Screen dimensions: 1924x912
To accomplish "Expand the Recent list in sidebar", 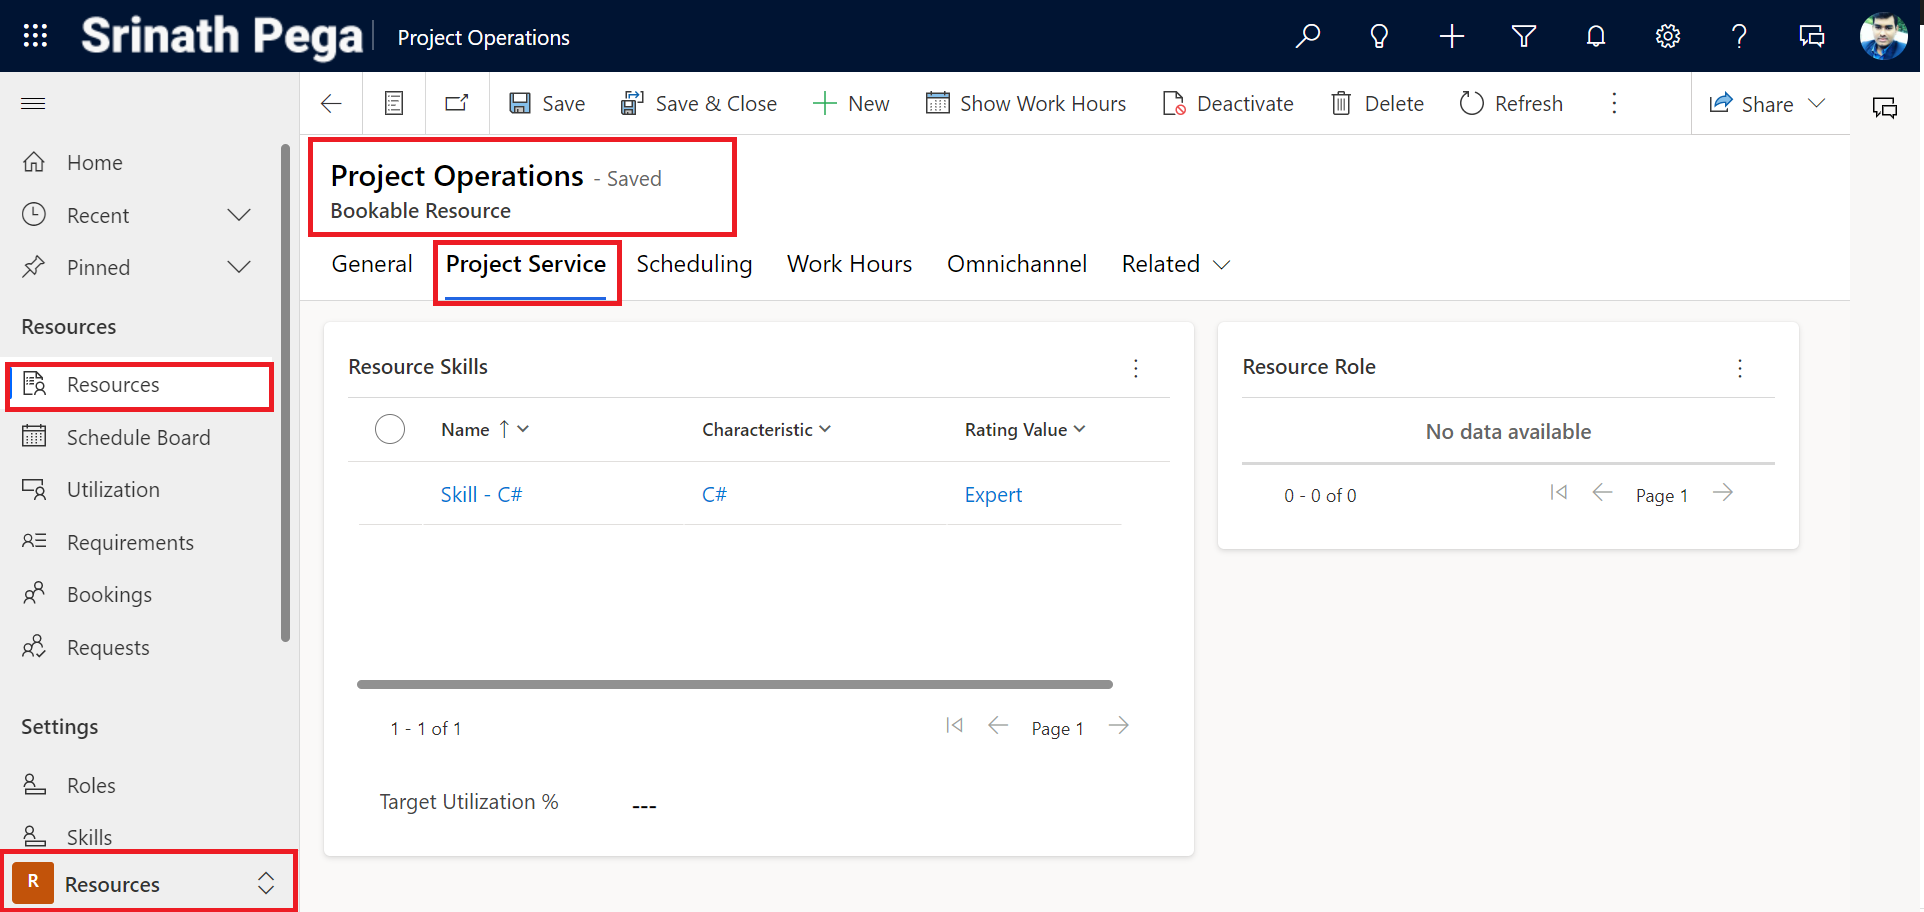I will [239, 215].
